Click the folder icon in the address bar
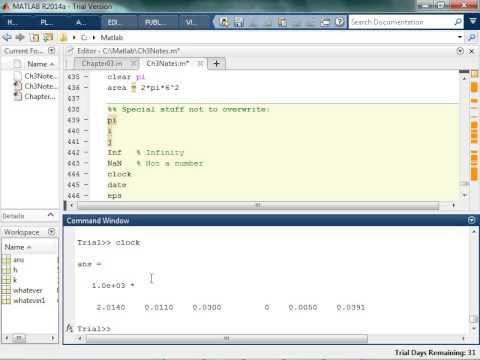The image size is (480, 360). click(x=63, y=37)
